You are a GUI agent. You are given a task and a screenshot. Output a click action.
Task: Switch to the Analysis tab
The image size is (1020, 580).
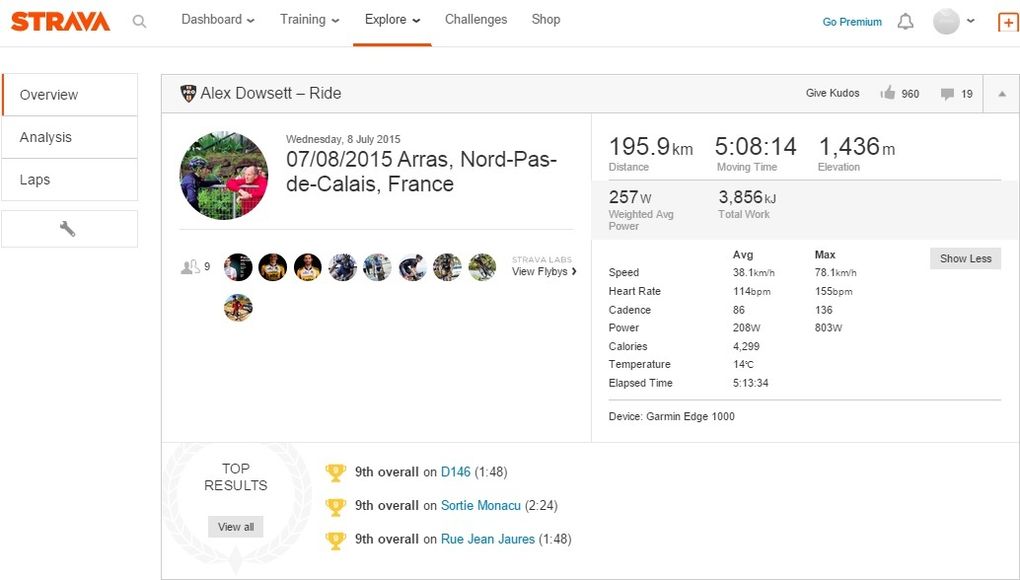46,137
